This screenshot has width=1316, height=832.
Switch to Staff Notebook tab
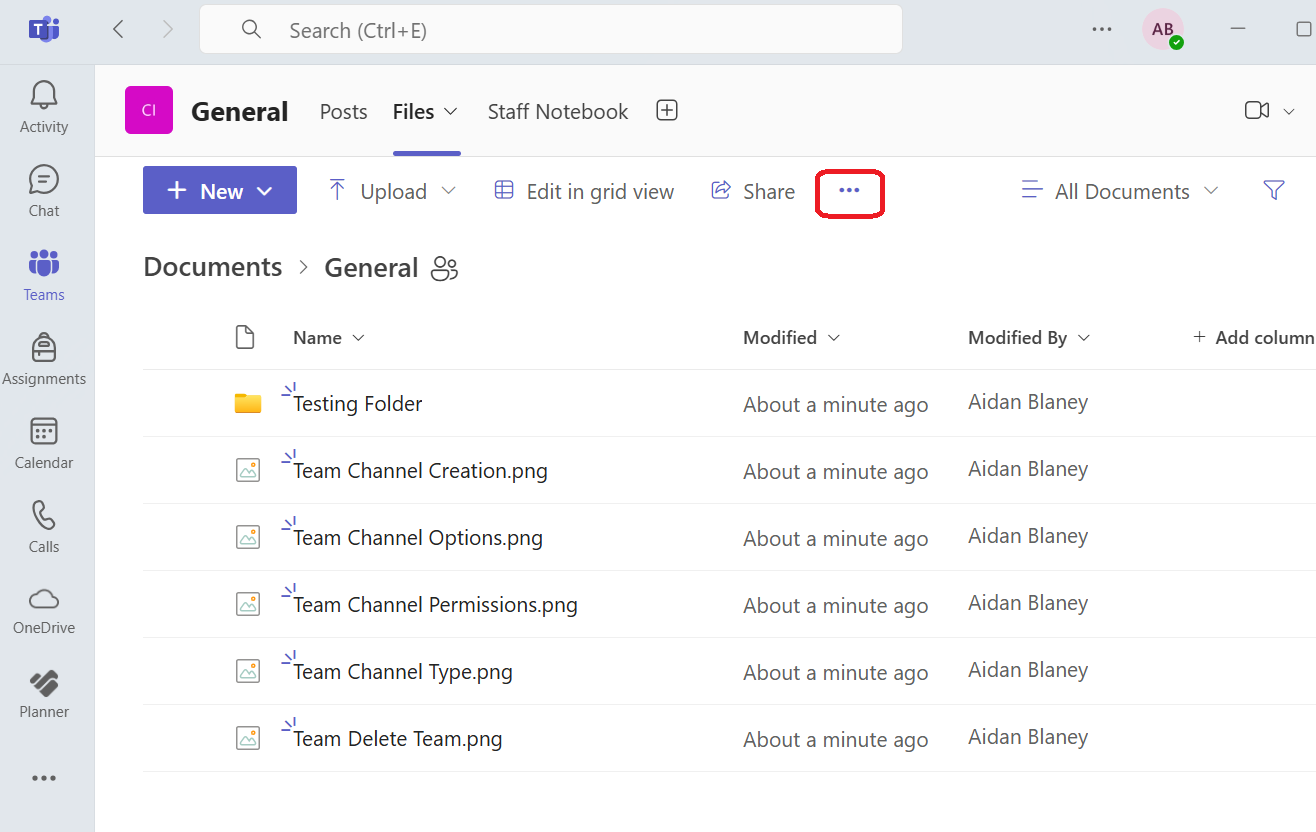(x=558, y=112)
